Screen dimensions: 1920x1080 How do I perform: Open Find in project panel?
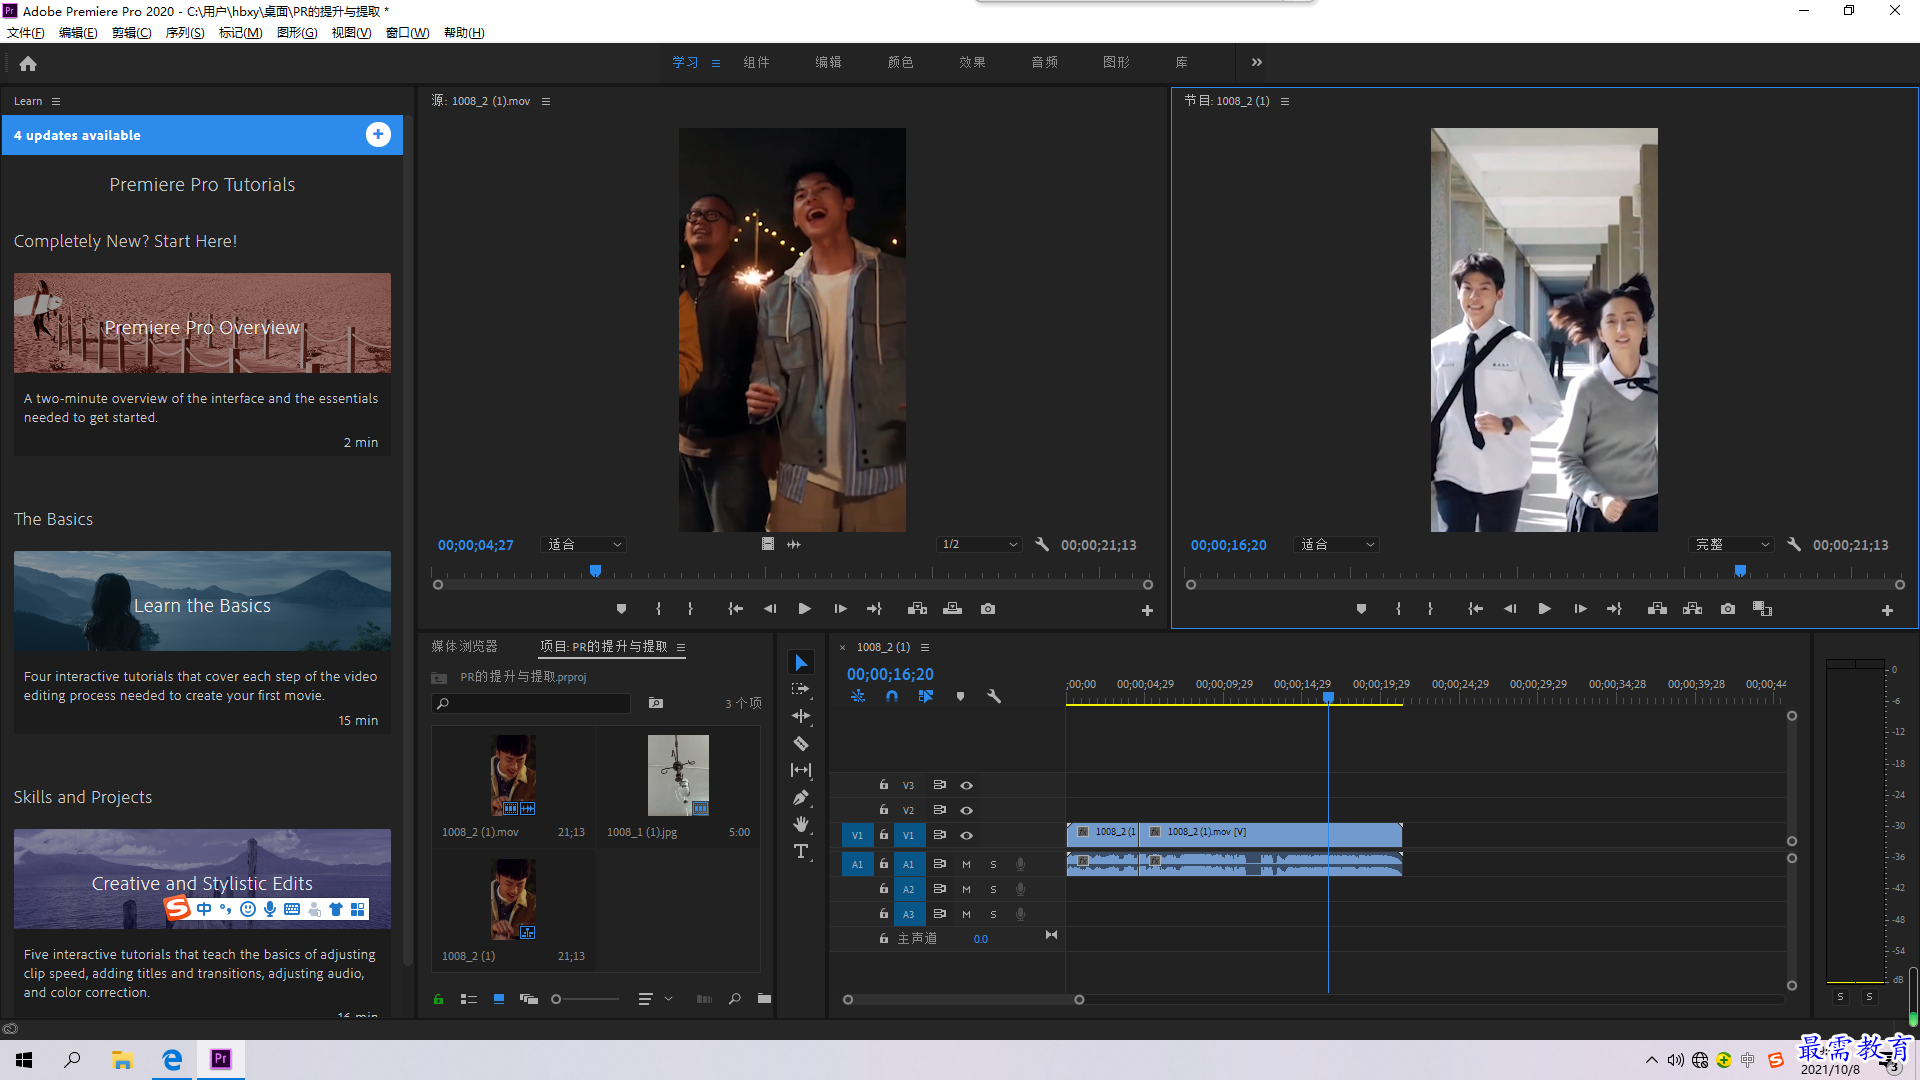[735, 999]
